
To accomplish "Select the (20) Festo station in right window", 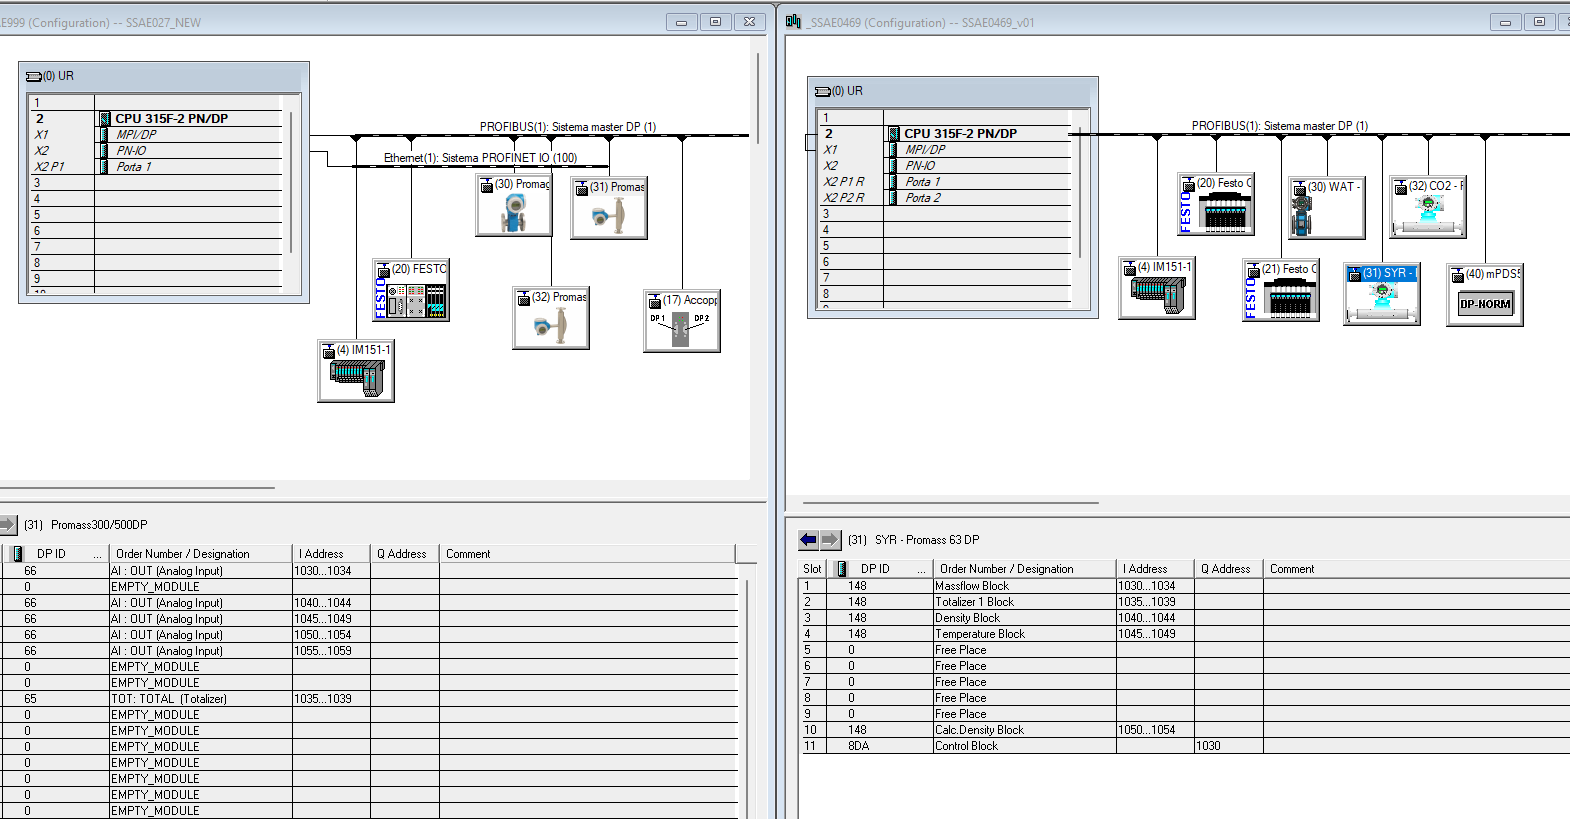I will click(1216, 204).
